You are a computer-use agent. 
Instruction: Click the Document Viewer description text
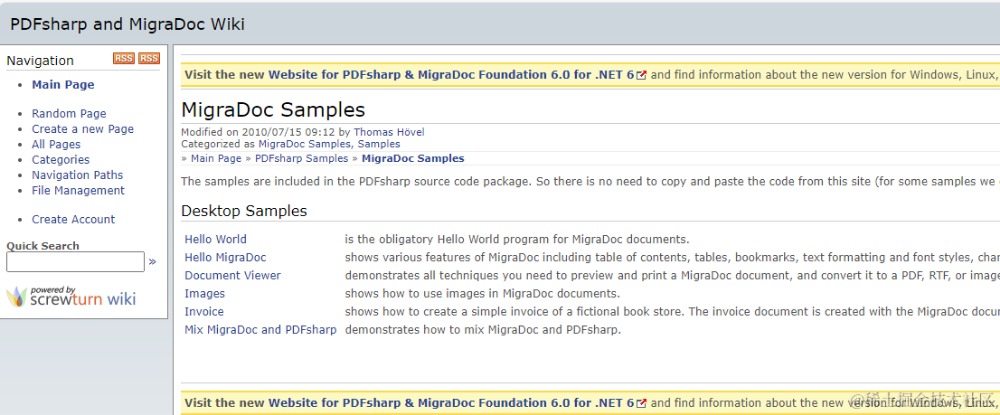672,275
